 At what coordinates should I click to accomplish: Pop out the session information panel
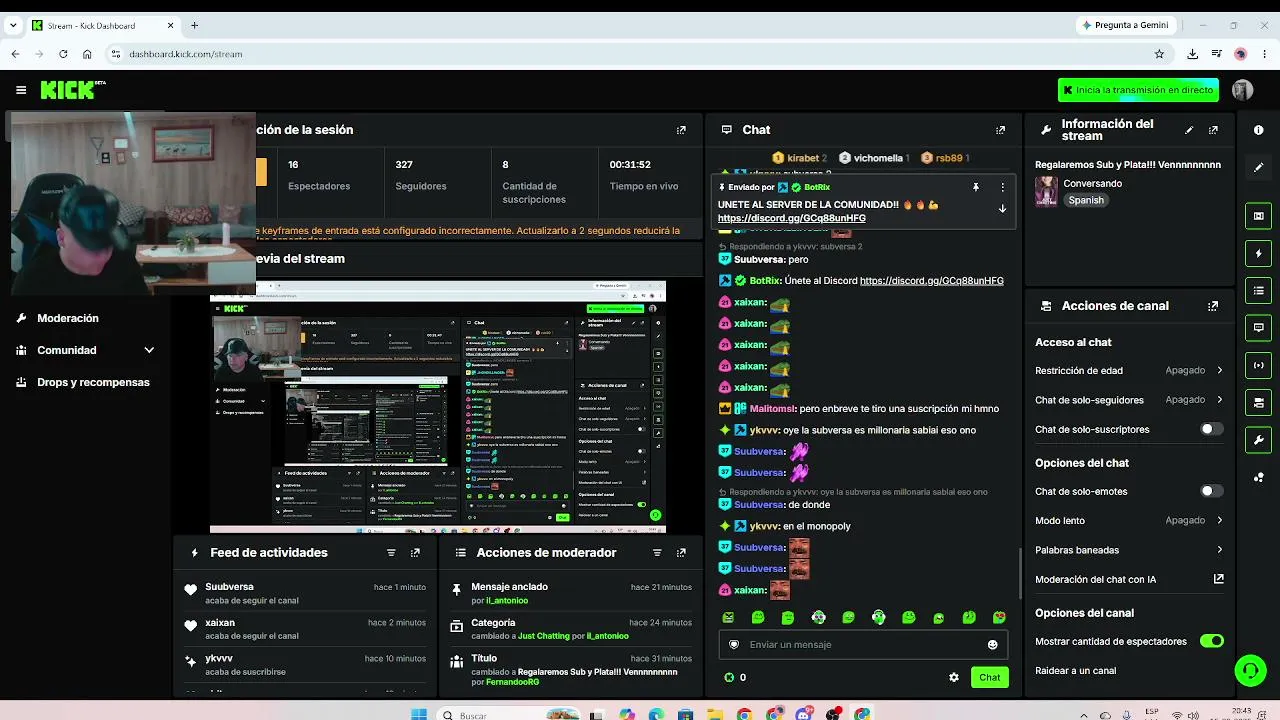681,130
